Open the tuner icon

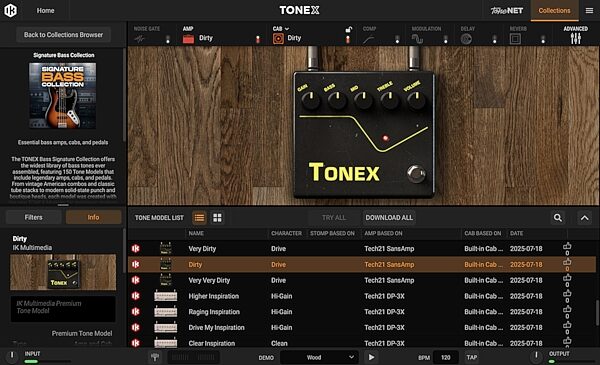pos(155,357)
